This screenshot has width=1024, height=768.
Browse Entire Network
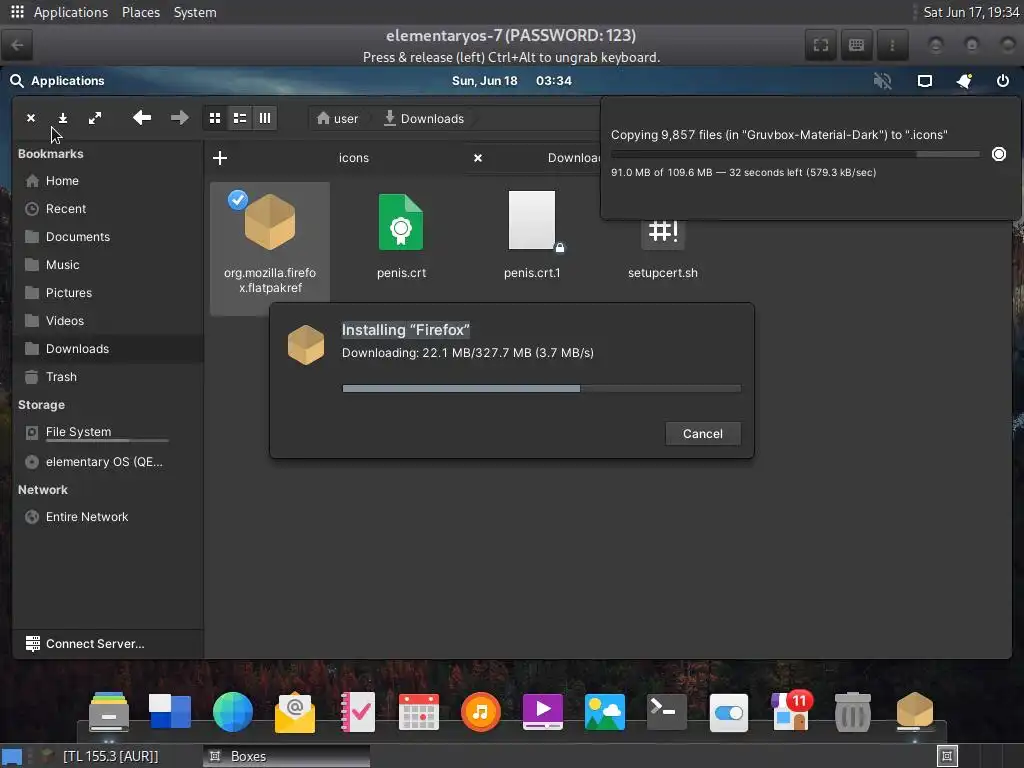coord(108,517)
